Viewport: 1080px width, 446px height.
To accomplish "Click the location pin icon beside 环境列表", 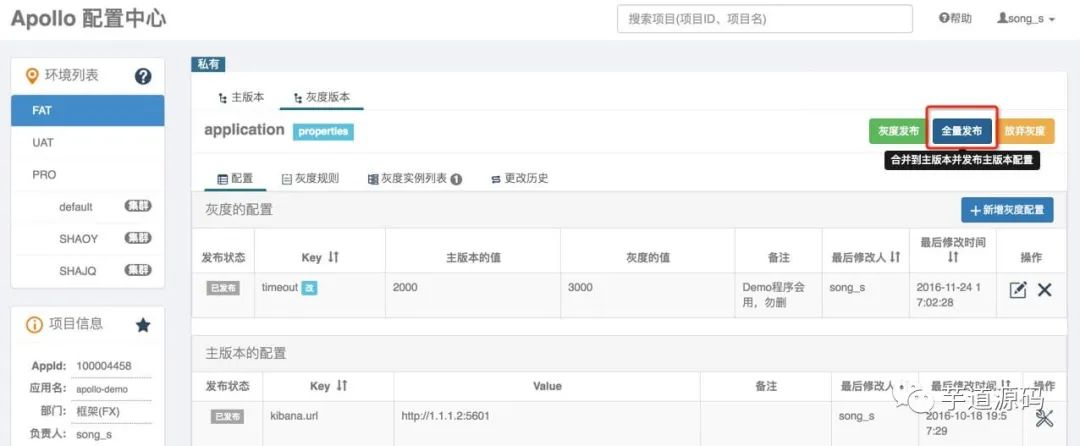I will [31, 76].
